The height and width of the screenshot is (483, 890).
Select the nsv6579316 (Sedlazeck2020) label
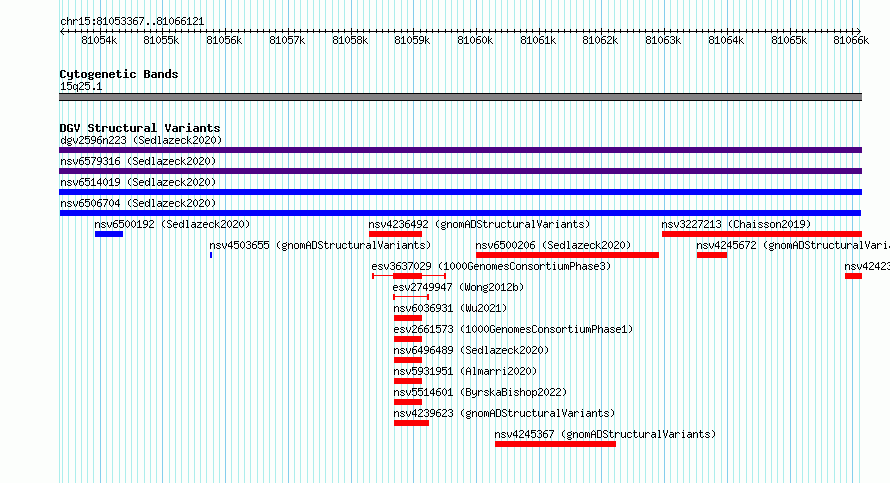pos(138,161)
